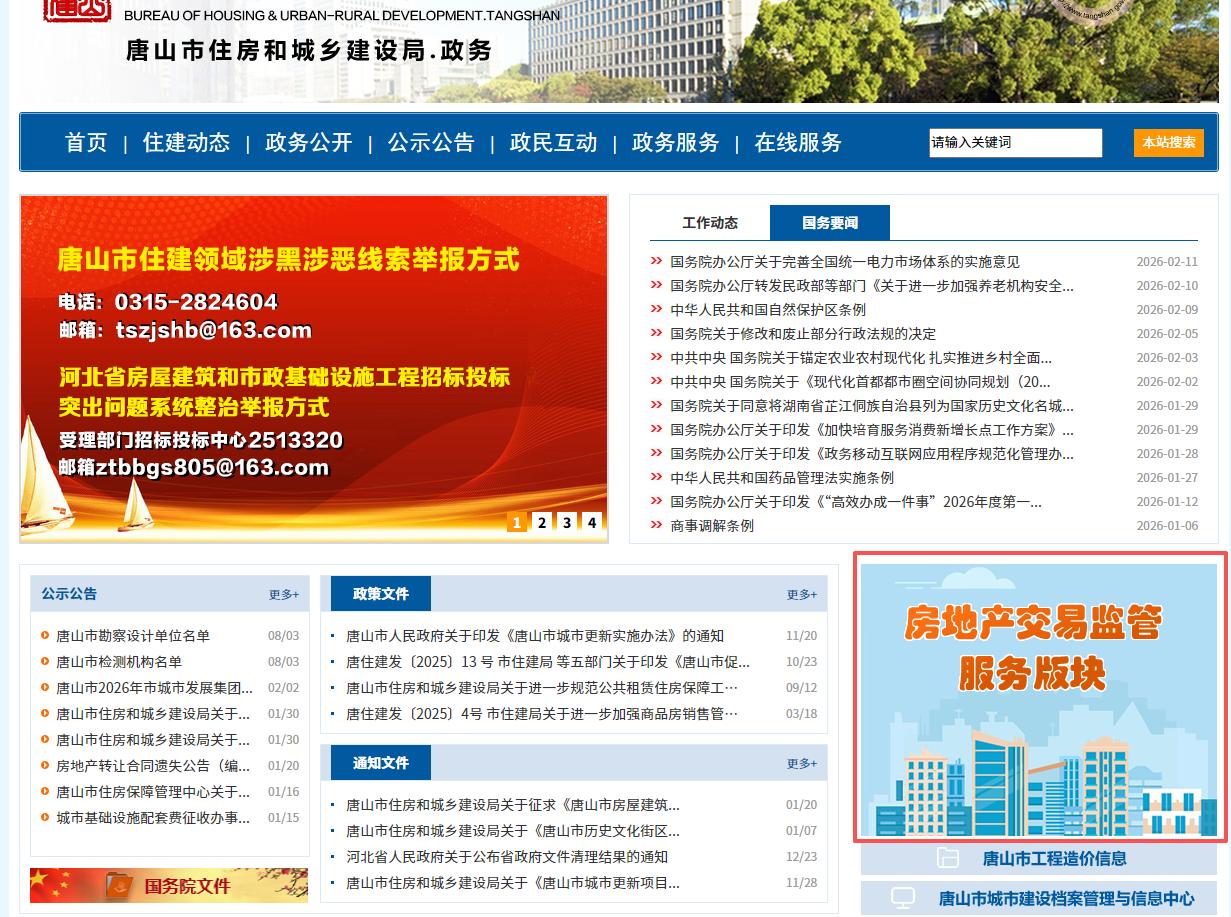Select 首页 in the navigation bar
Viewport: 1231px width, 917px height.
tap(85, 142)
